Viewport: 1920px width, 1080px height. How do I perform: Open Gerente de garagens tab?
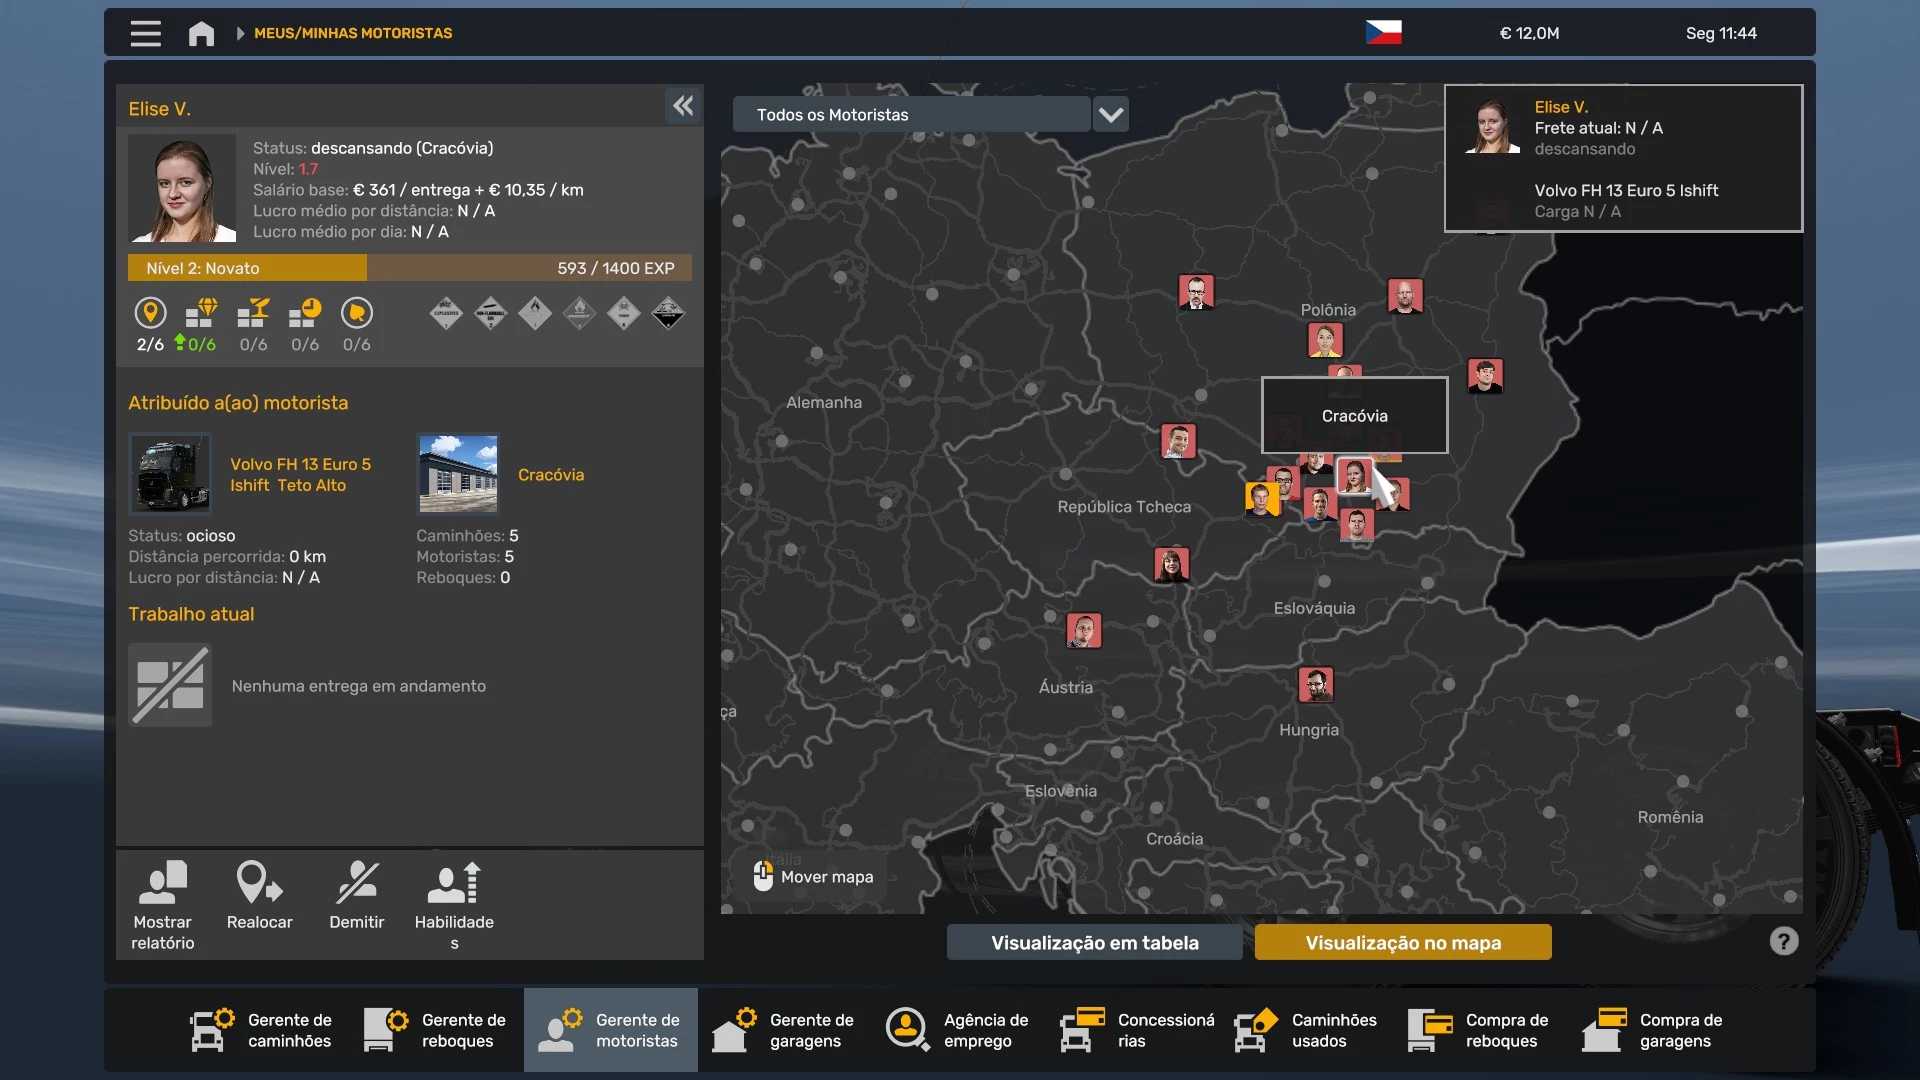(x=784, y=1030)
